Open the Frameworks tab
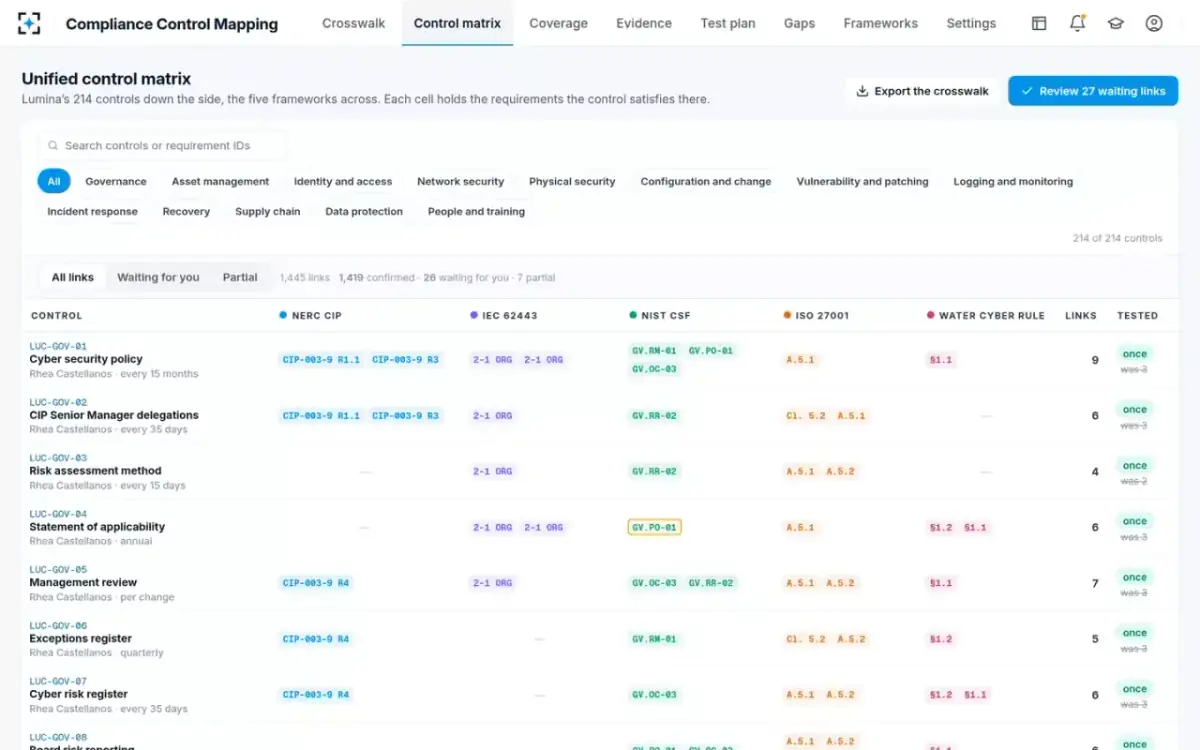Viewport: 1200px width, 750px height. pos(880,23)
